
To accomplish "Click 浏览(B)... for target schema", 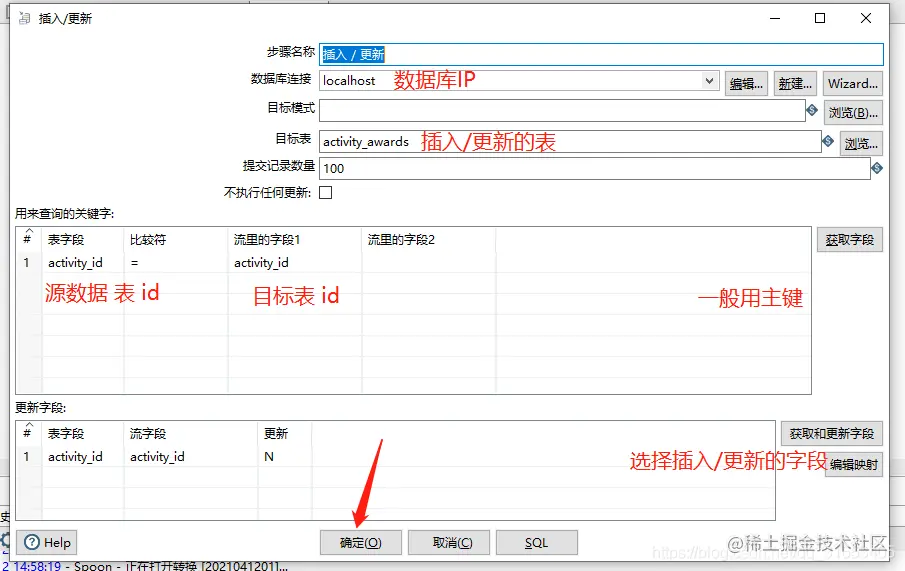I will (x=853, y=113).
